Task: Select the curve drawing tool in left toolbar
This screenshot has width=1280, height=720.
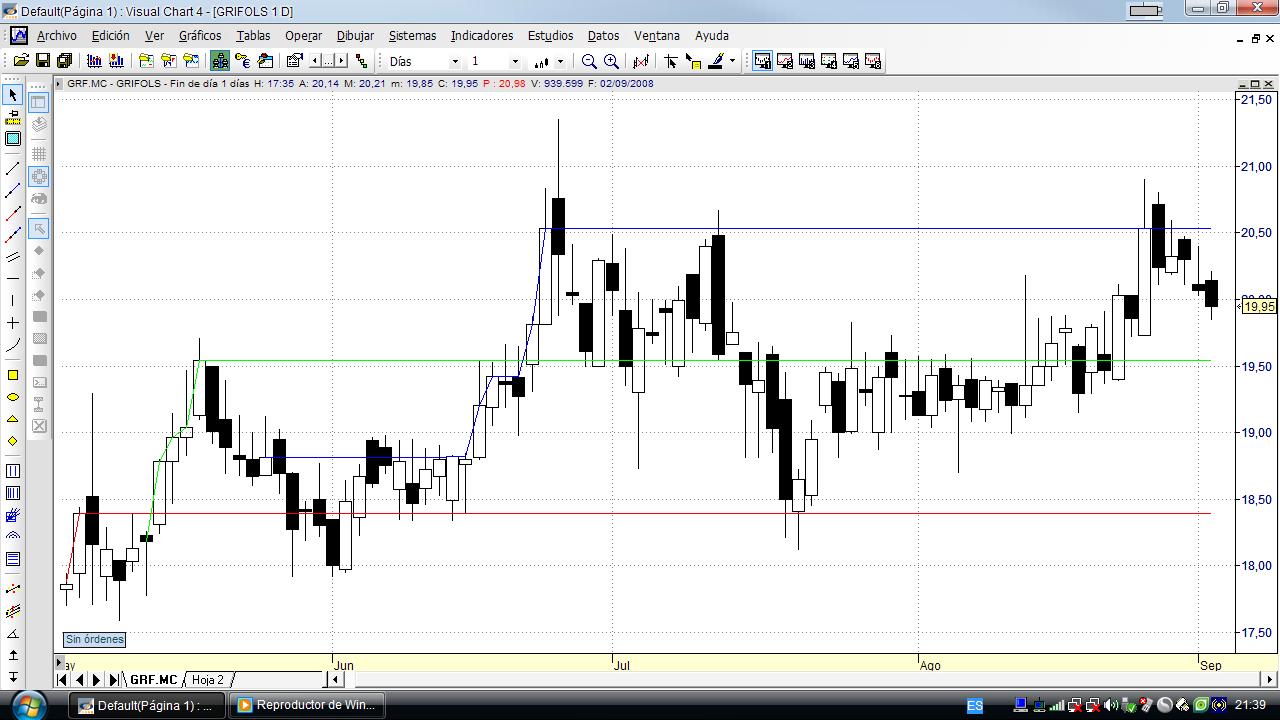Action: pyautogui.click(x=13, y=346)
